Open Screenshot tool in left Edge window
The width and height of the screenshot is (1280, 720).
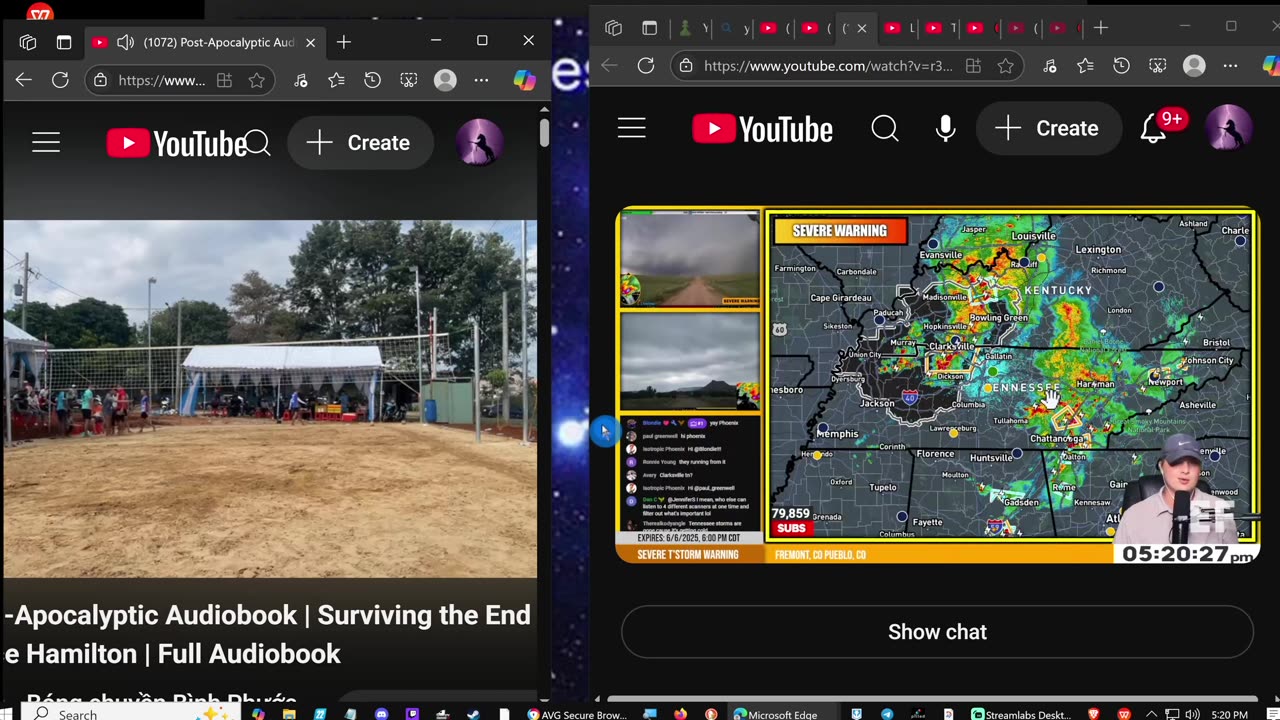(408, 80)
